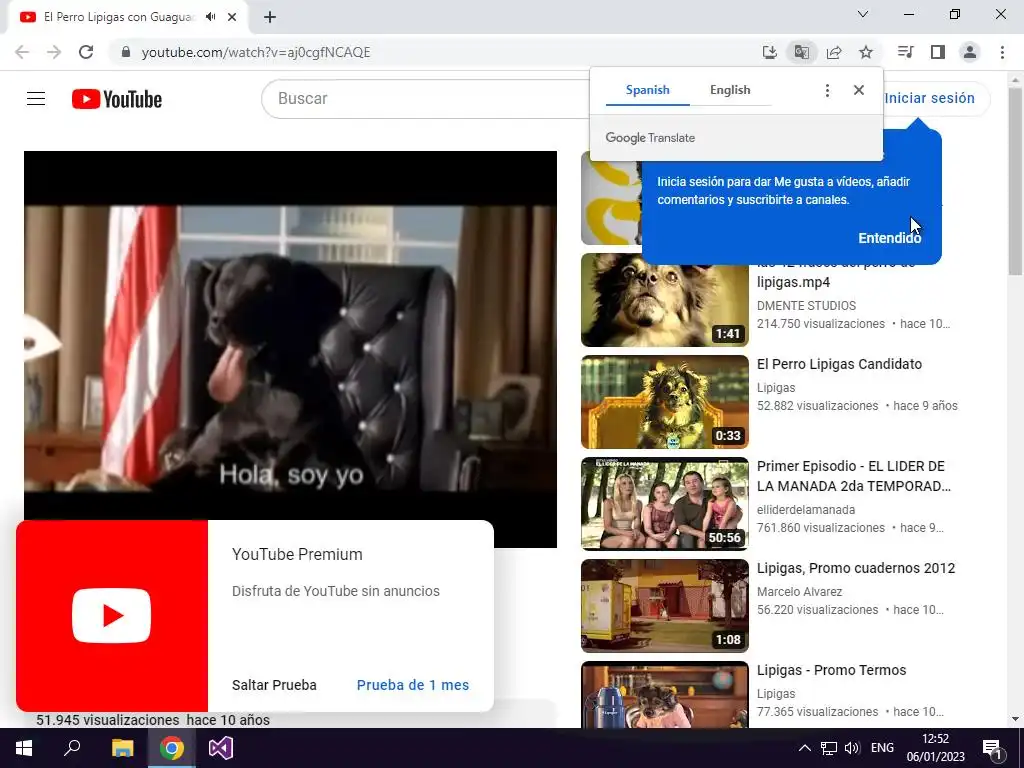Mute tab audio speaker icon
This screenshot has height=768, width=1024.
click(210, 17)
